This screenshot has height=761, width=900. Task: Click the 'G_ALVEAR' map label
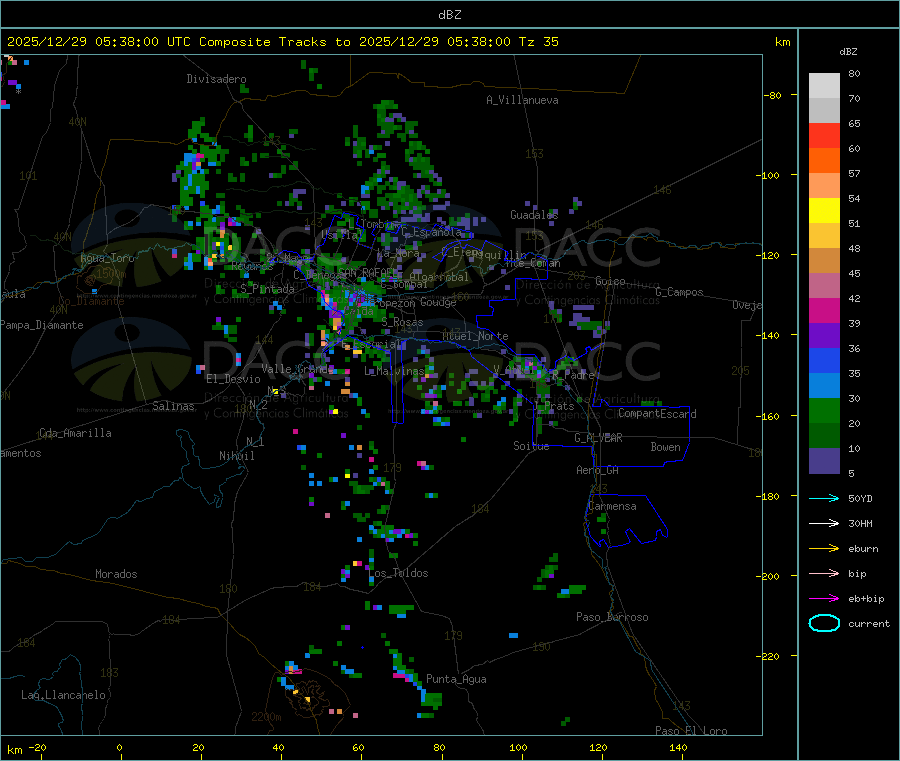[x=598, y=438]
